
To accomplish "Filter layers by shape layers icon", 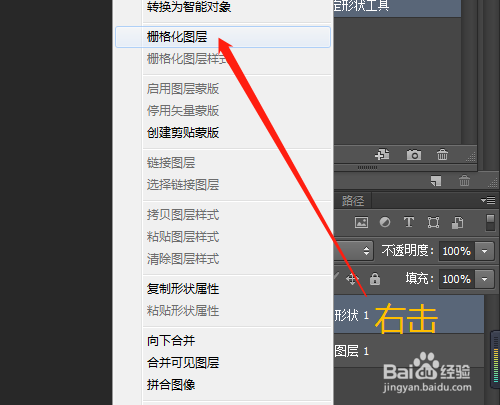I will pyautogui.click(x=433, y=222).
